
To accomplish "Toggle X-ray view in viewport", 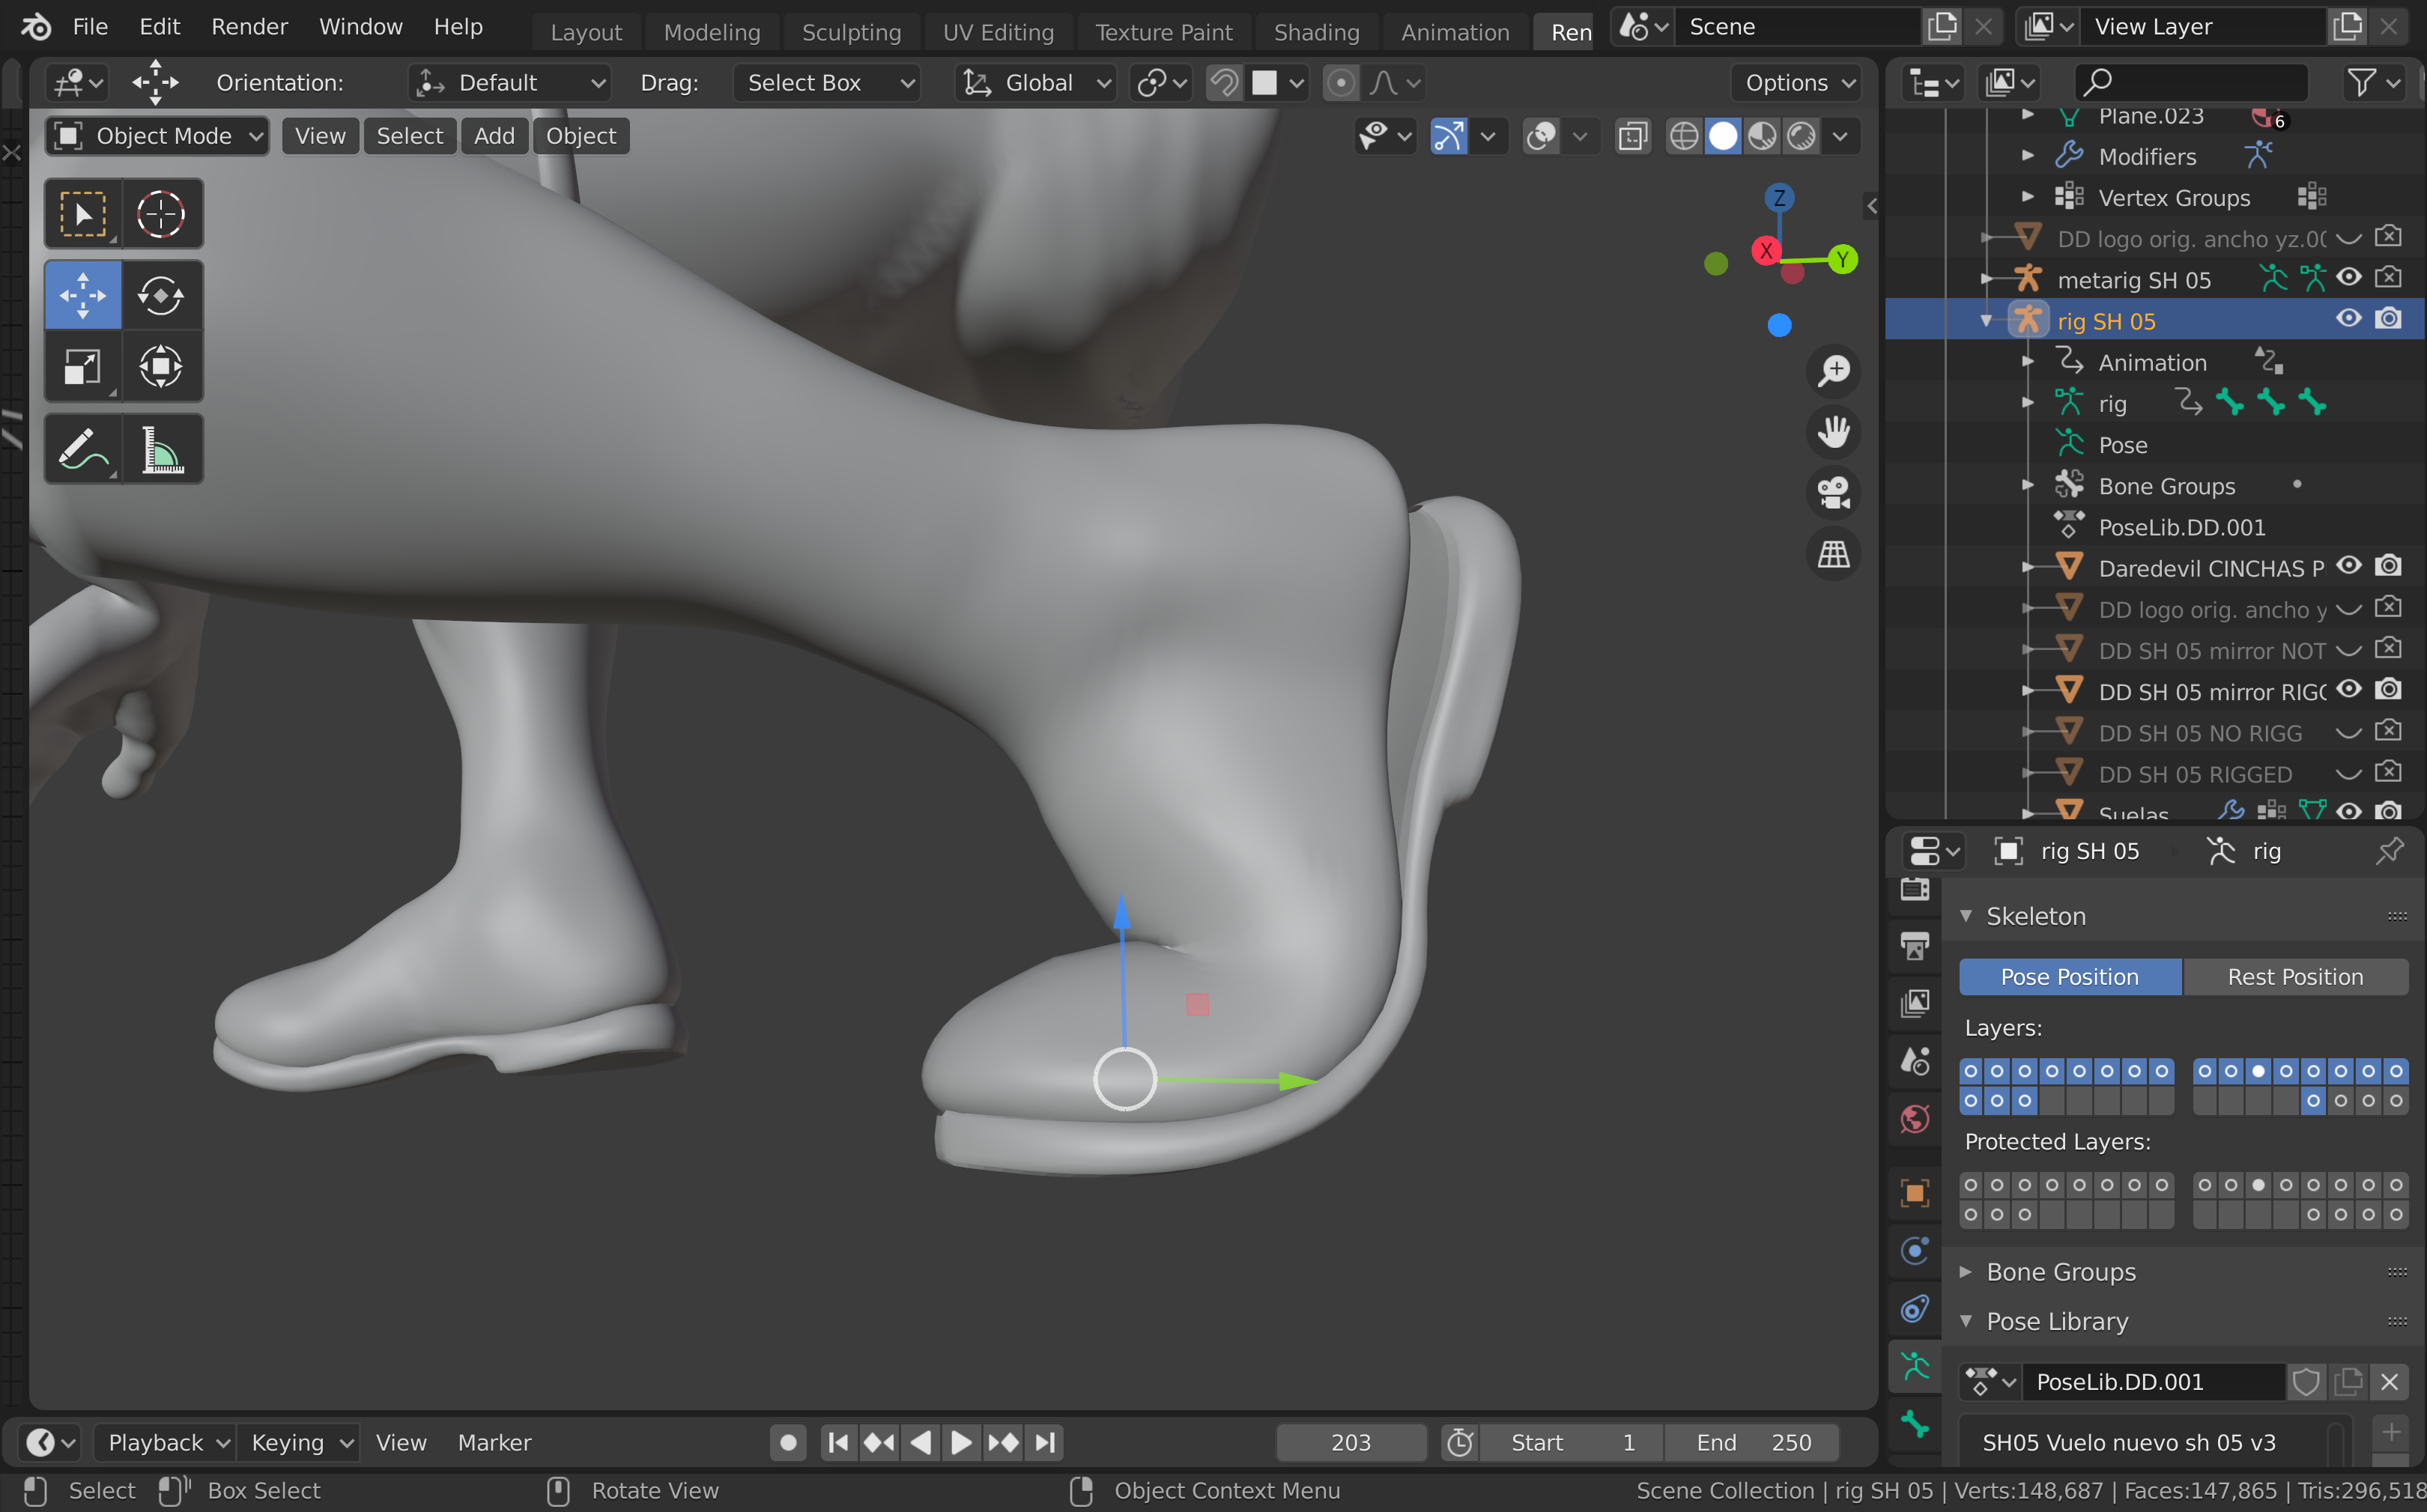I will (x=1632, y=136).
